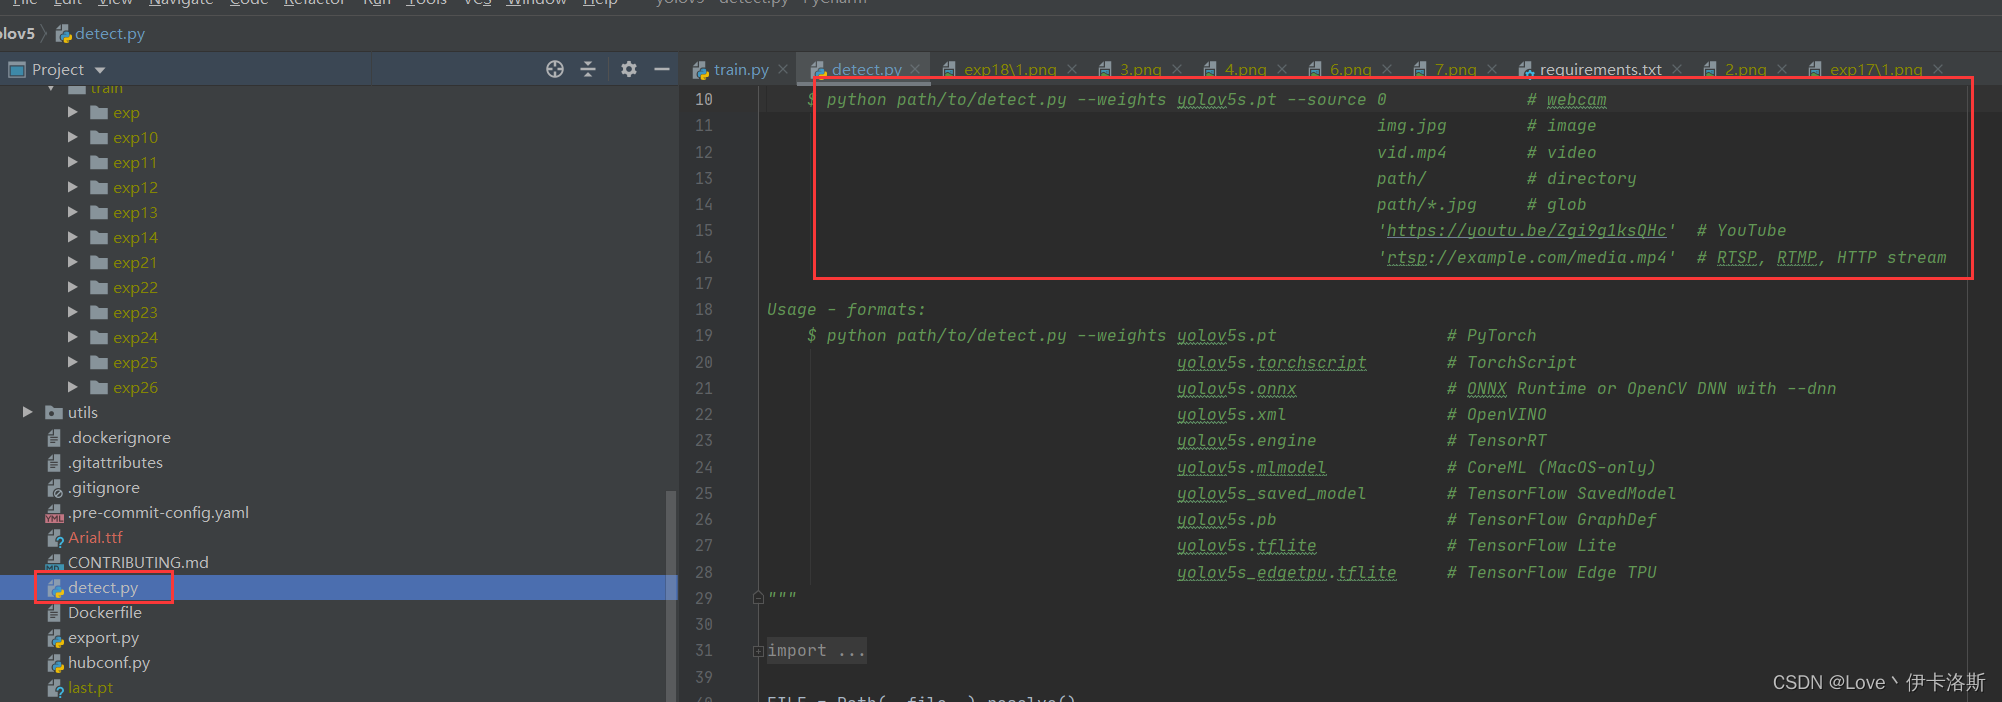Select detect.py in project tree
2002x702 pixels.
(103, 587)
